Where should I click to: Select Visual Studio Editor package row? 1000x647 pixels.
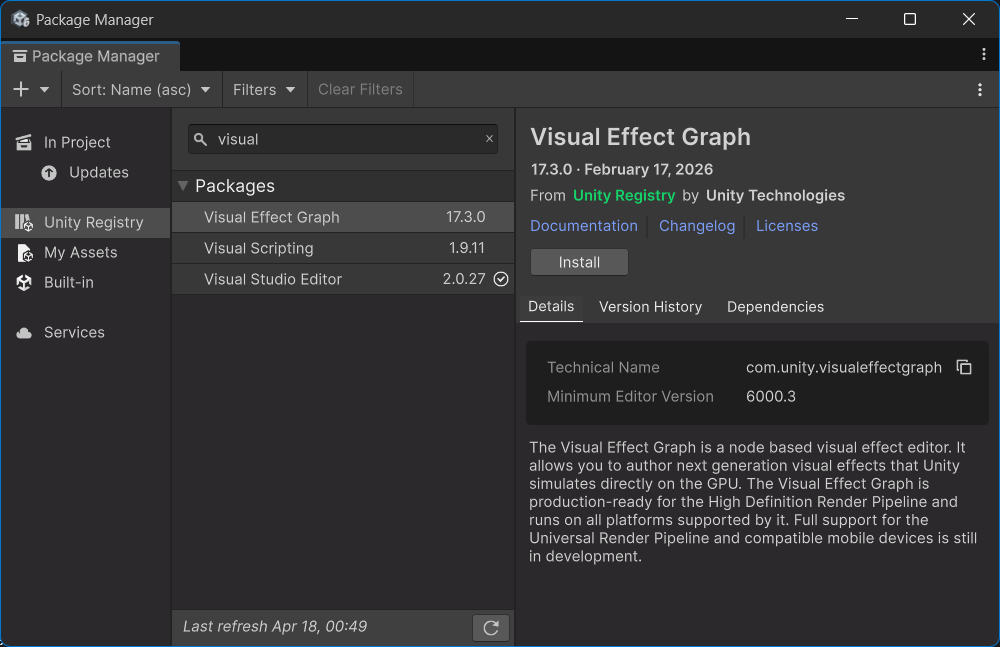(342, 279)
